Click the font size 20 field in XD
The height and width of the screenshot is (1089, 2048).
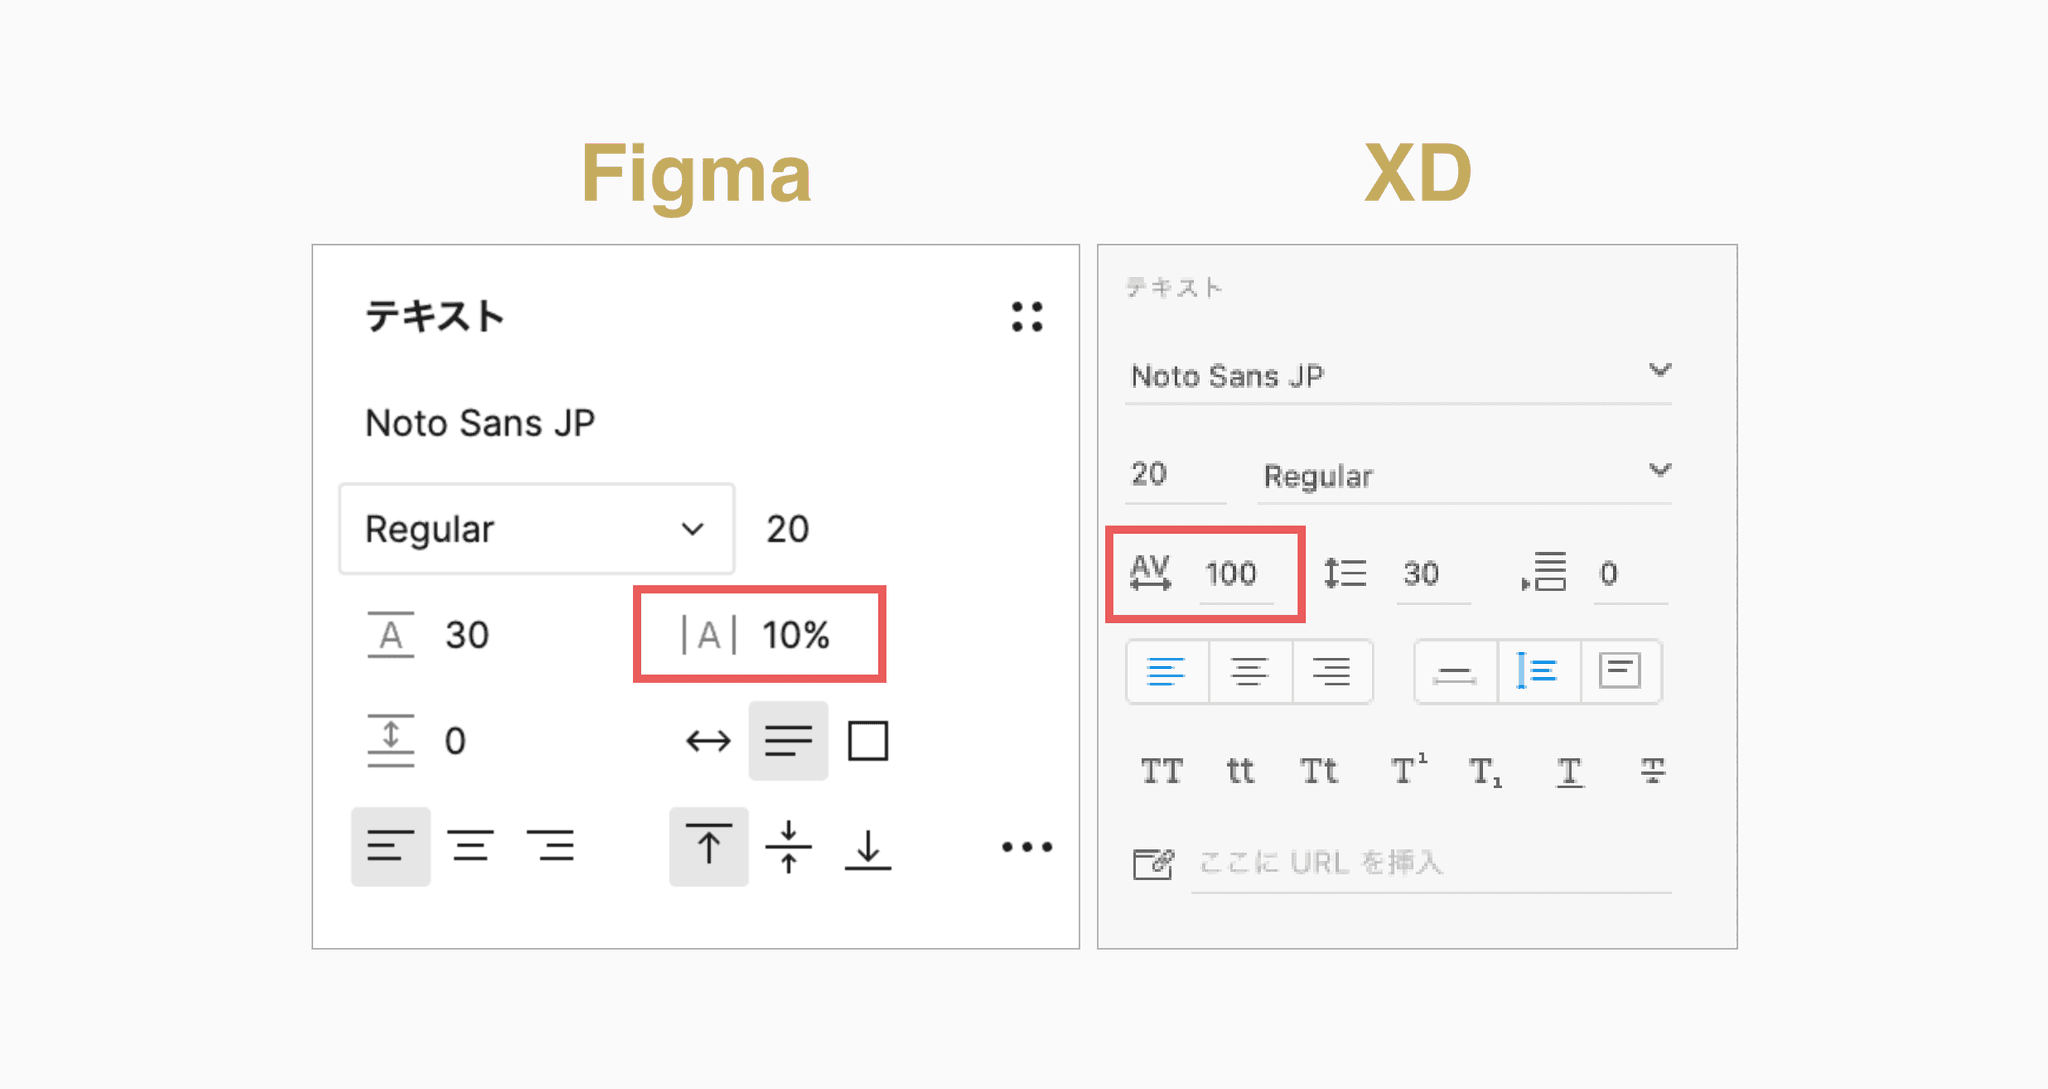click(x=1175, y=474)
